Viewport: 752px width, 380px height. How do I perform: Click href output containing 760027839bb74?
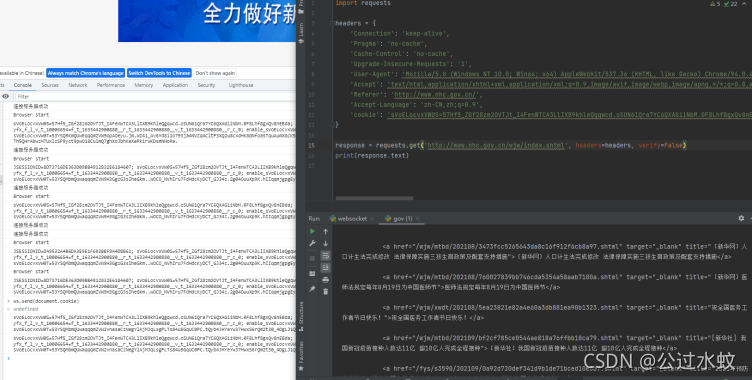[544, 282]
